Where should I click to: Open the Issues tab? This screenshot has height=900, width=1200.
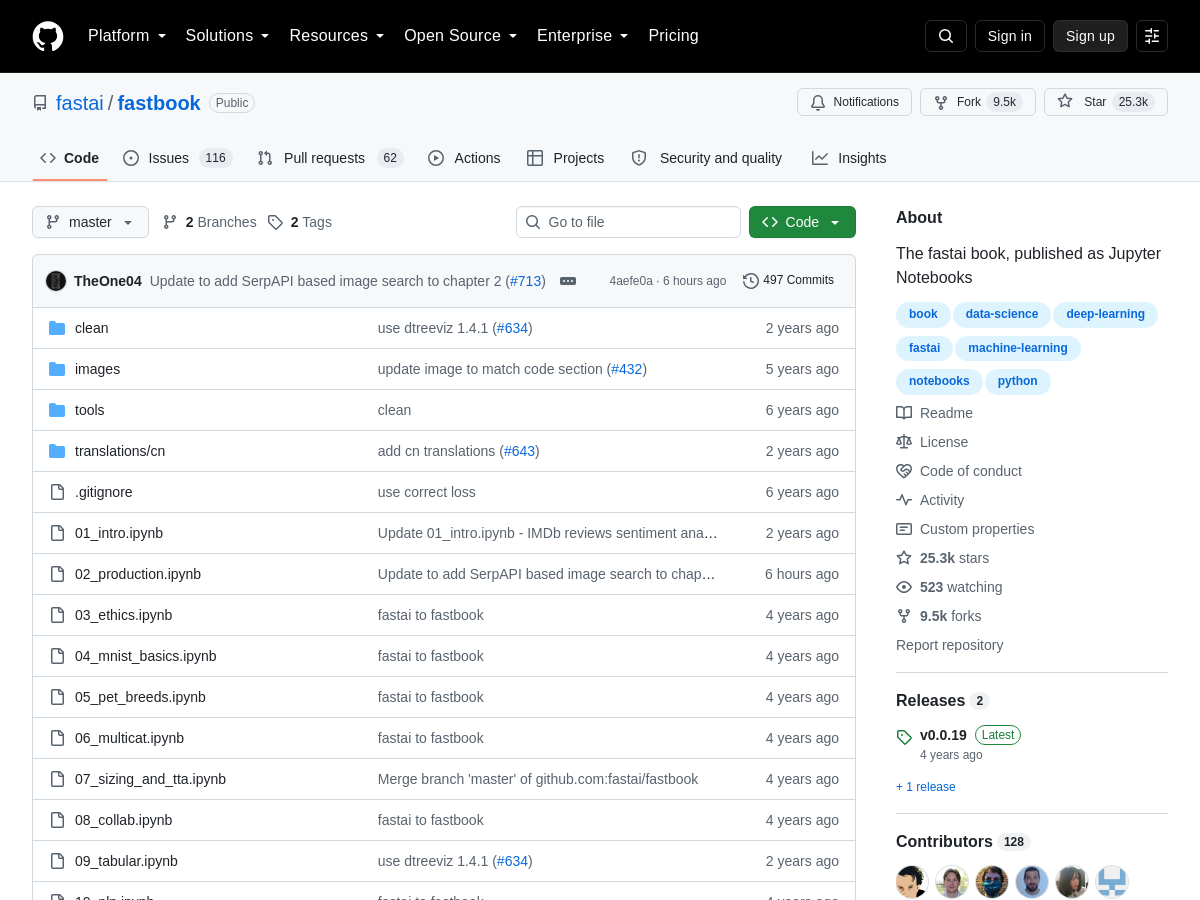pyautogui.click(x=177, y=158)
